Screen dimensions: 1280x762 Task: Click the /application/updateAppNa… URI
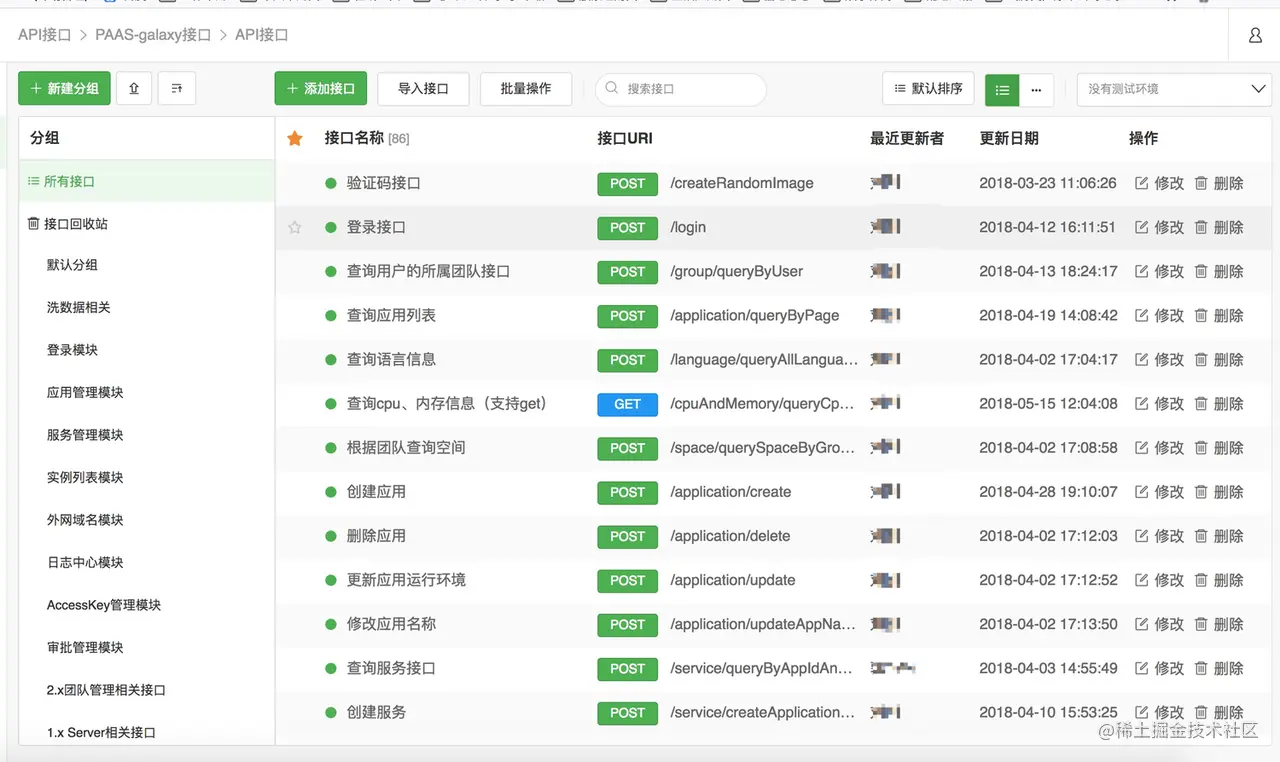763,624
